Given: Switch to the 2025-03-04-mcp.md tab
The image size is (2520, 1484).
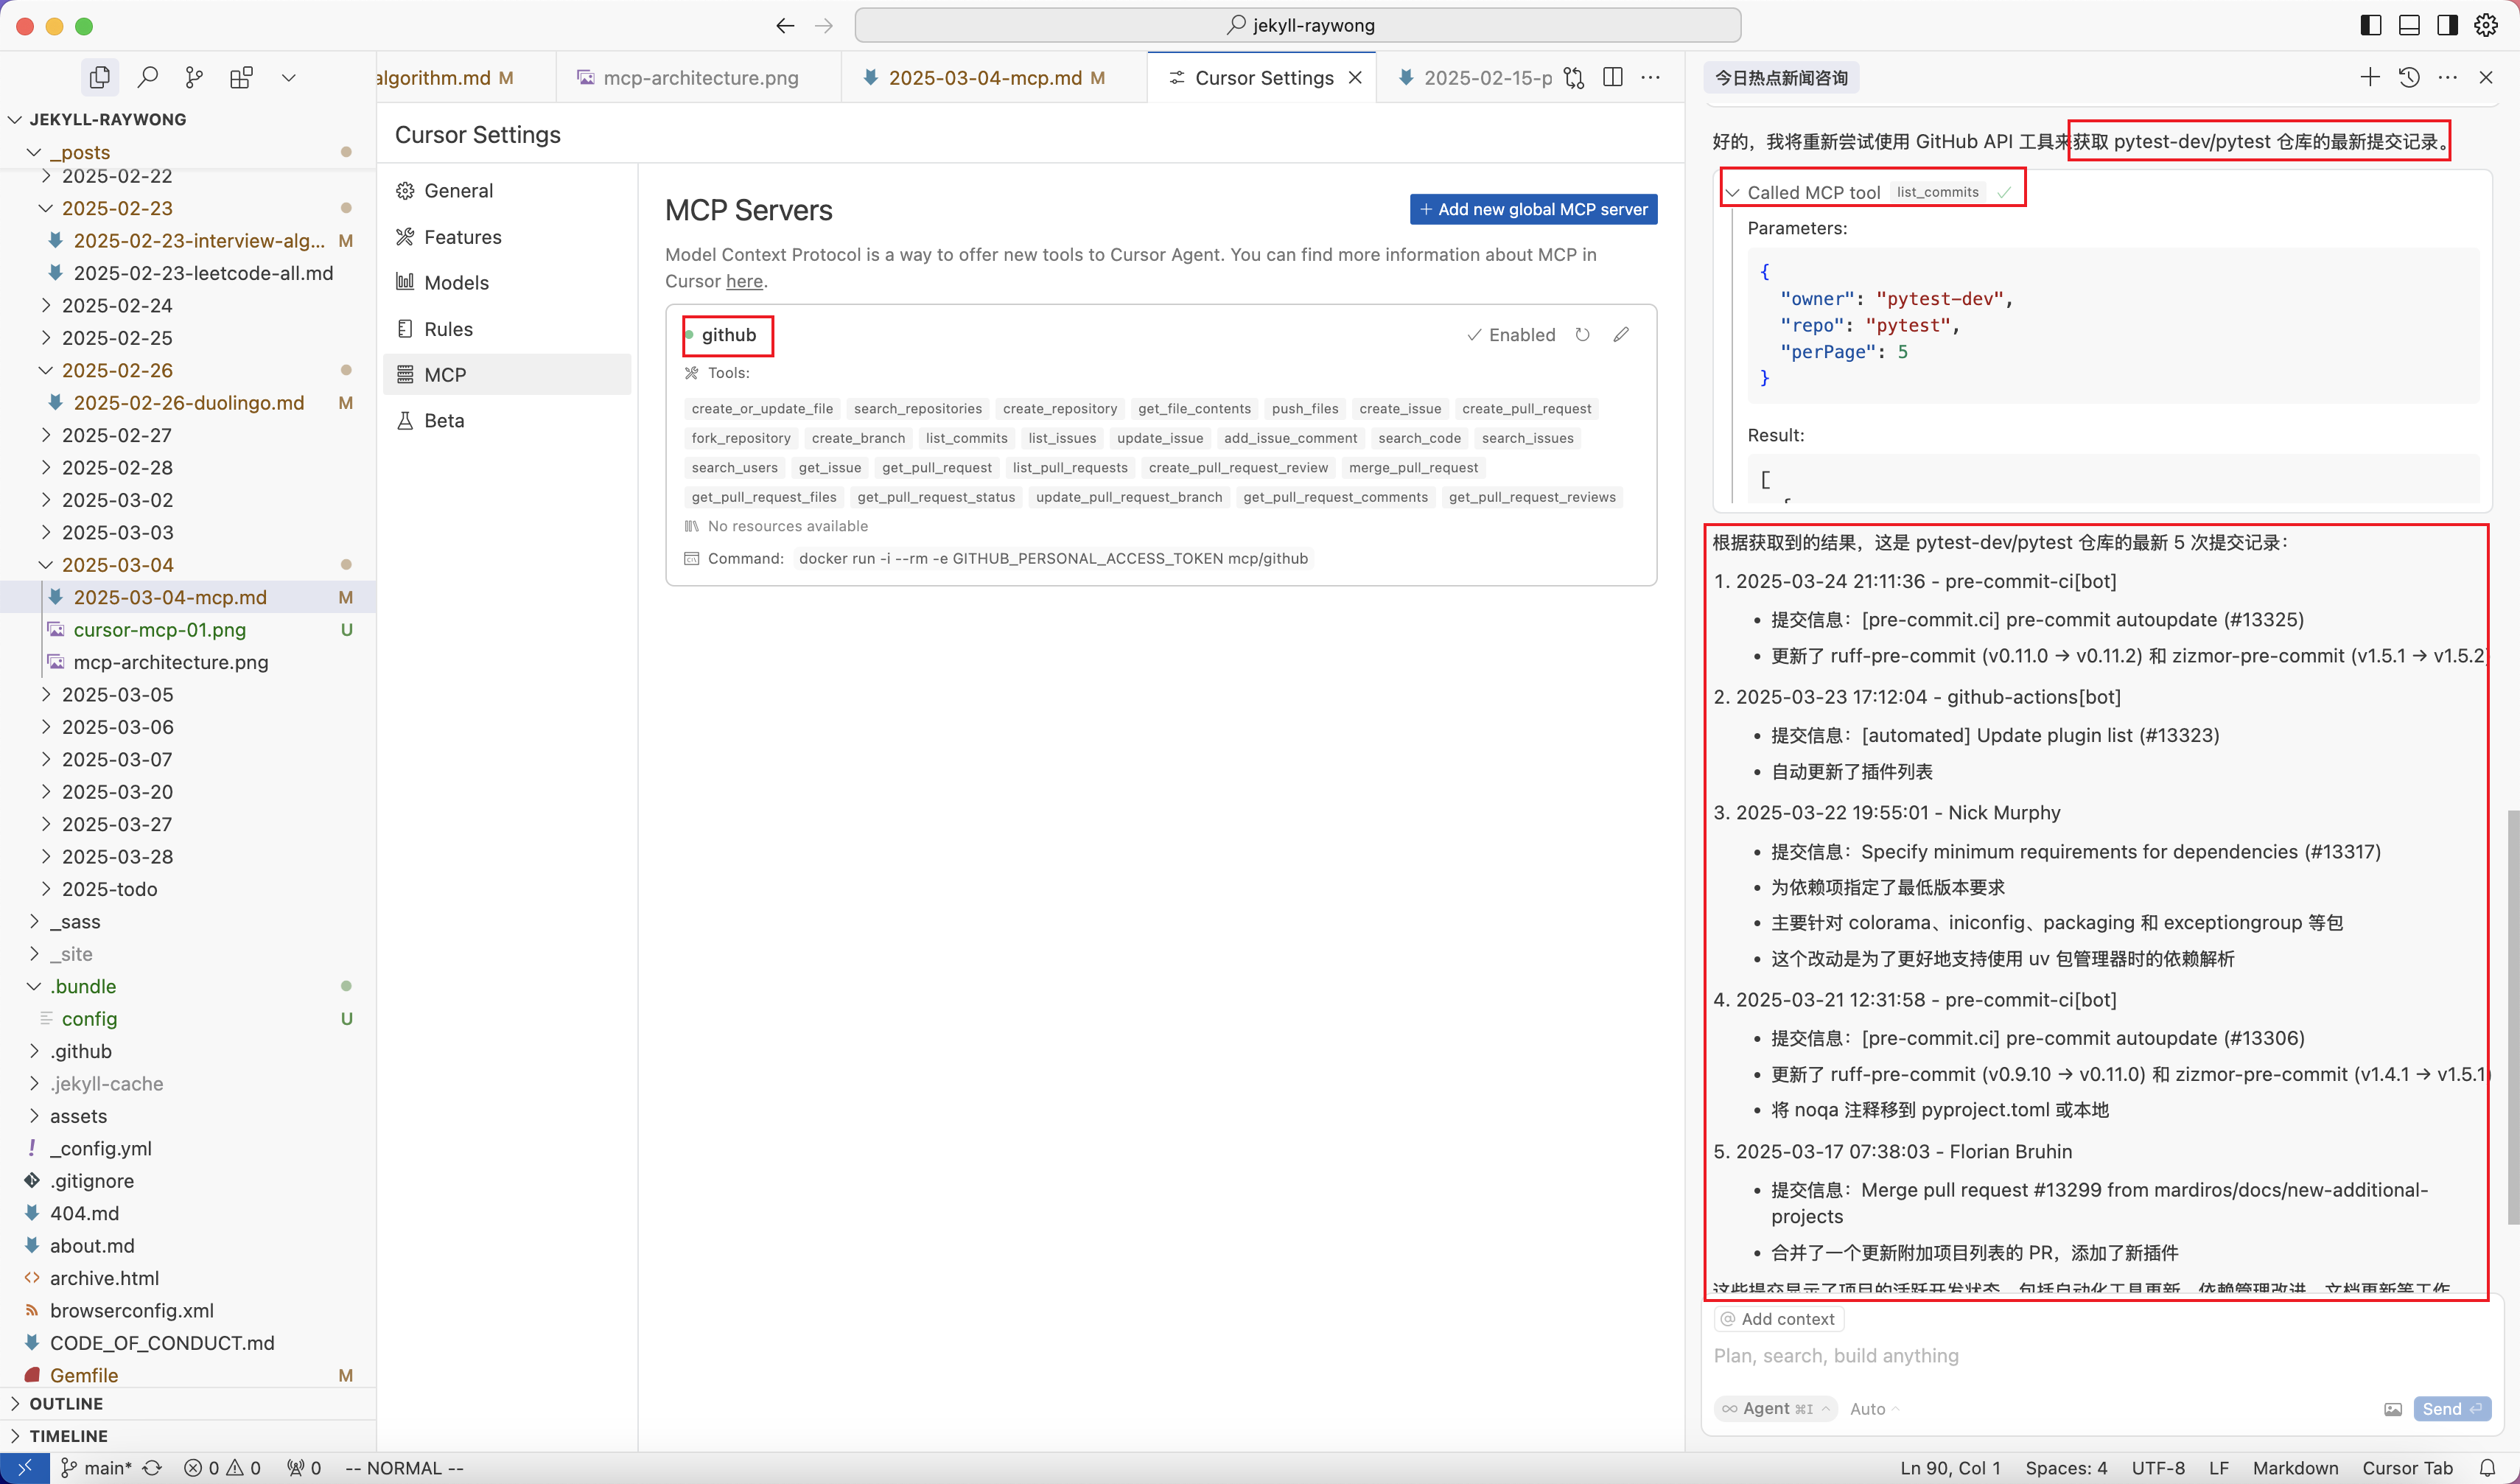Looking at the screenshot, I should pyautogui.click(x=985, y=77).
